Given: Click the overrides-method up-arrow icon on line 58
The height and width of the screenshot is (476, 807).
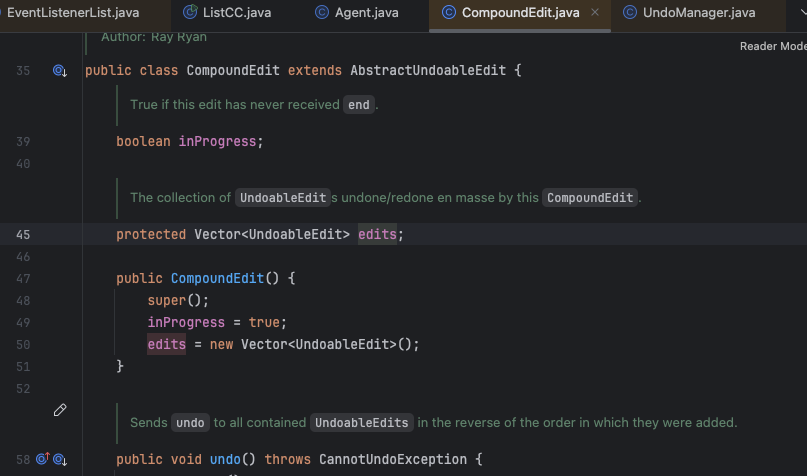Looking at the screenshot, I should pyautogui.click(x=43, y=460).
